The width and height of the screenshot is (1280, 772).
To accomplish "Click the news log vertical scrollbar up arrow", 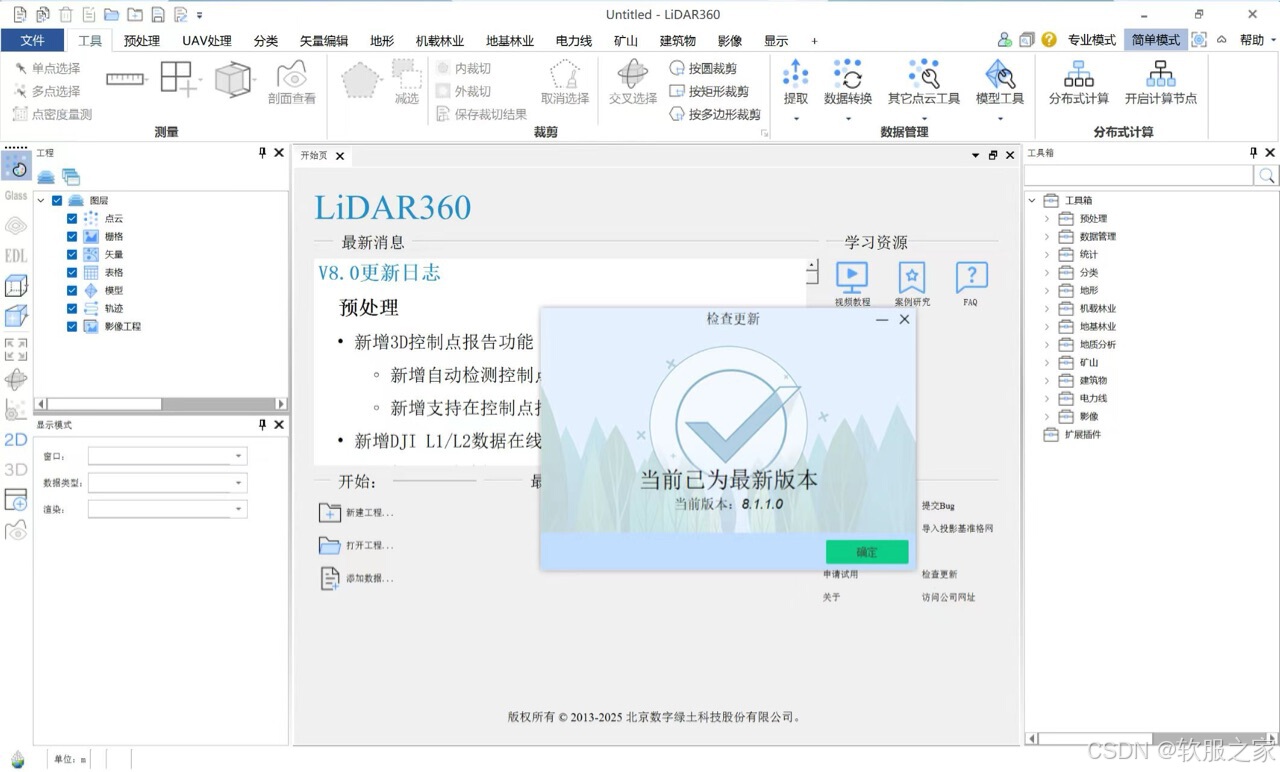I will tap(812, 267).
